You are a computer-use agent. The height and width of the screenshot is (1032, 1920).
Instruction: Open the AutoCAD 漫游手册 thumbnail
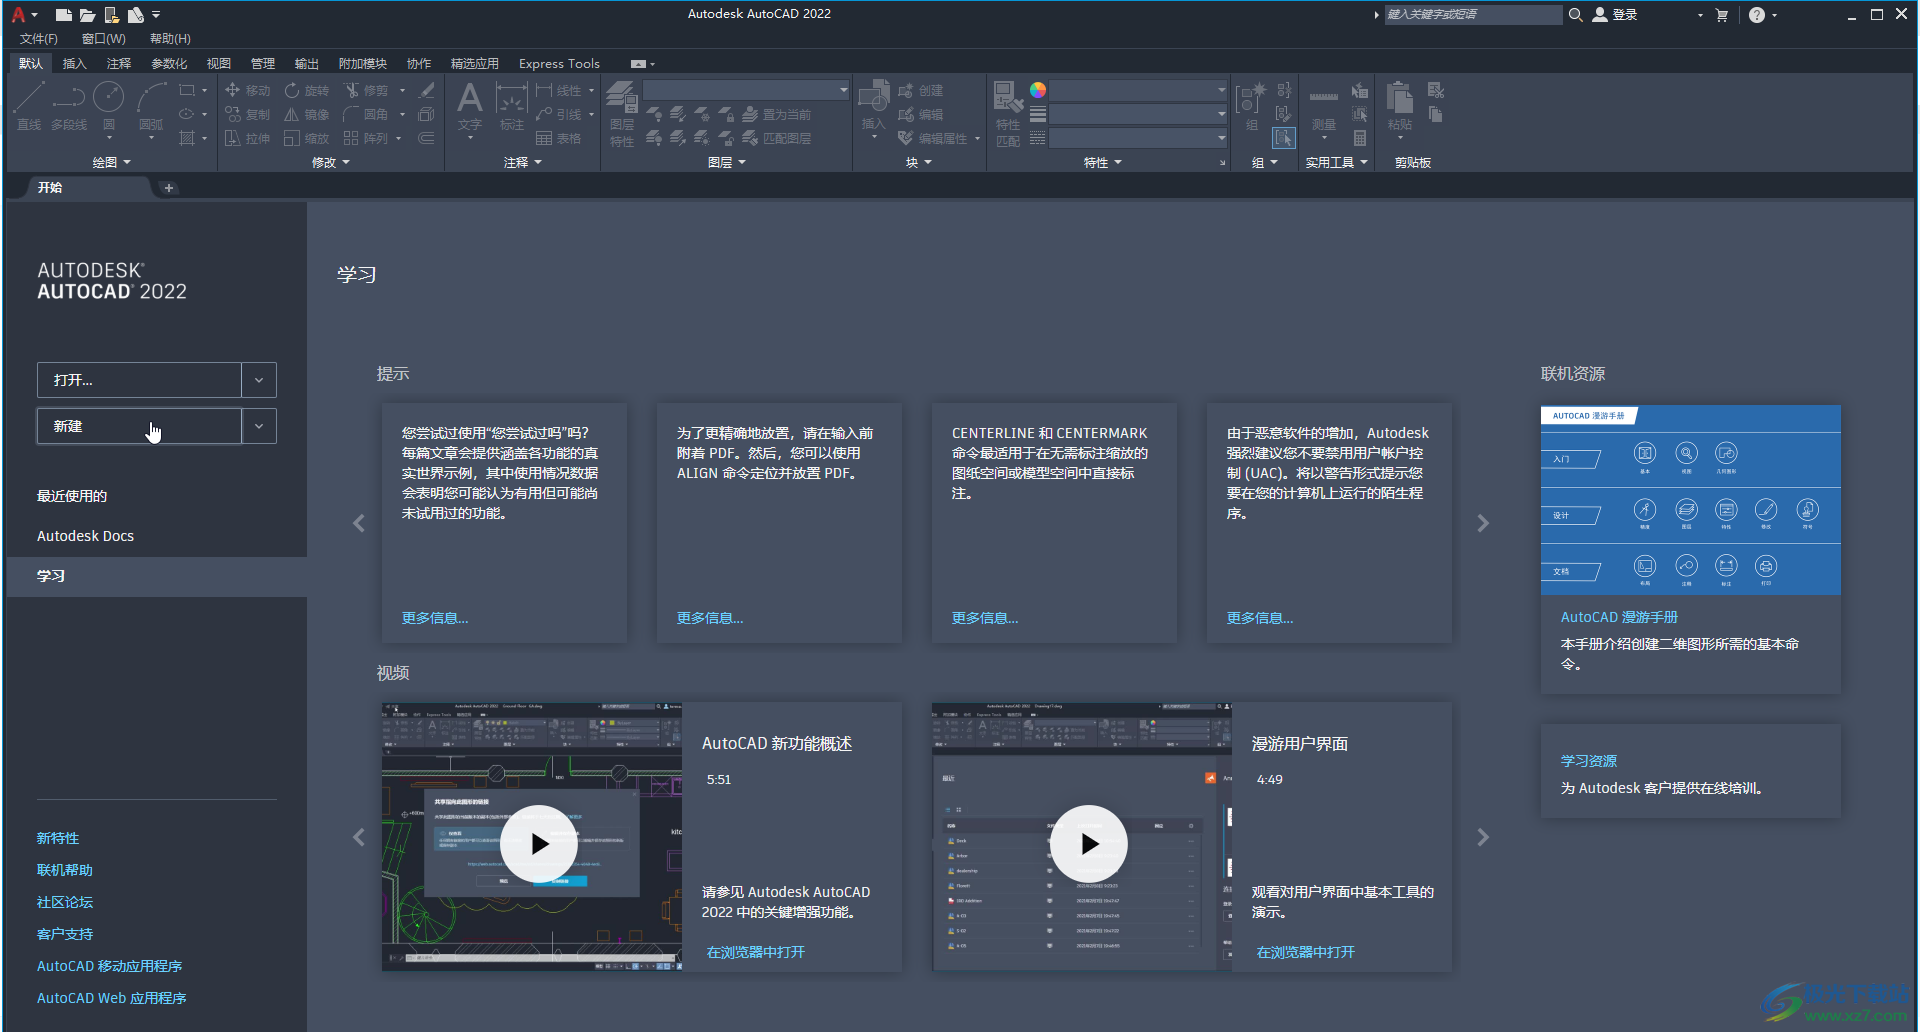point(1691,500)
